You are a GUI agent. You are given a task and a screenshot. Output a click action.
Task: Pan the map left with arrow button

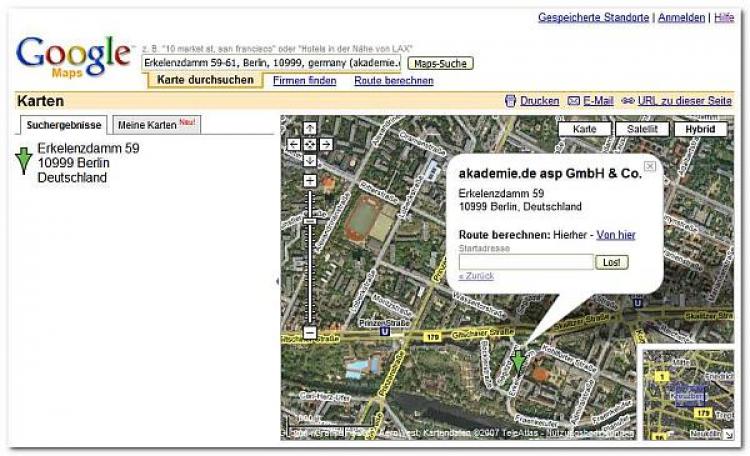coord(294,144)
